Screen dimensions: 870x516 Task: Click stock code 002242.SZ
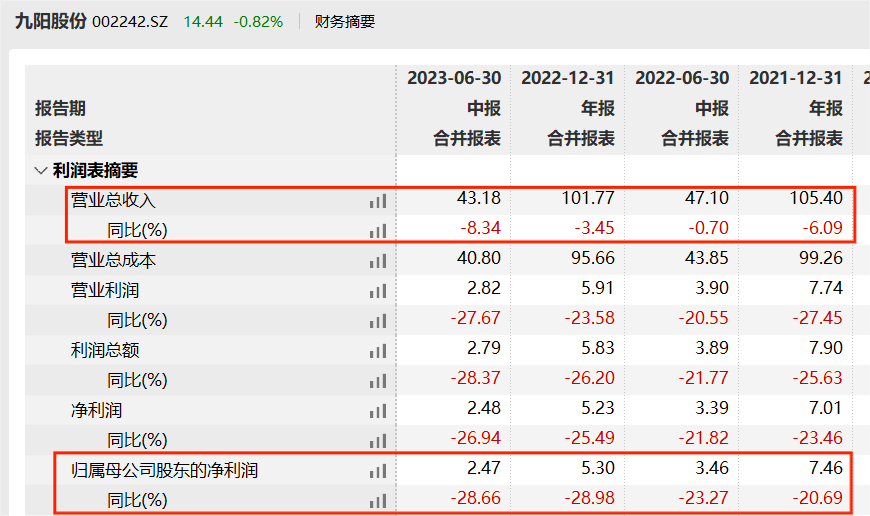pyautogui.click(x=130, y=22)
